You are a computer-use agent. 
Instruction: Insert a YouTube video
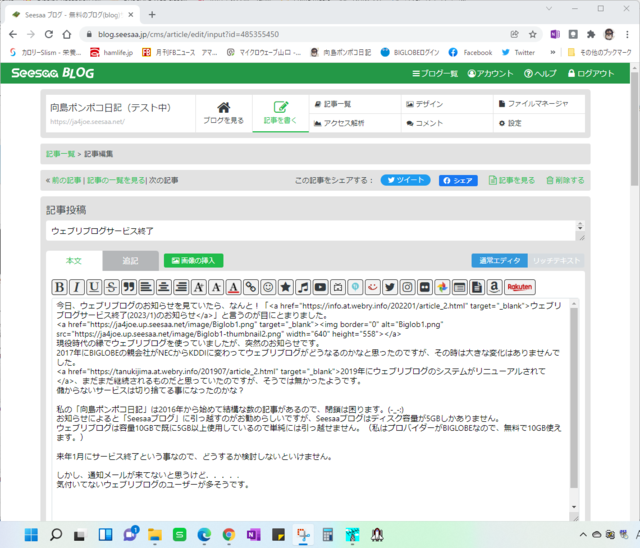[320, 287]
